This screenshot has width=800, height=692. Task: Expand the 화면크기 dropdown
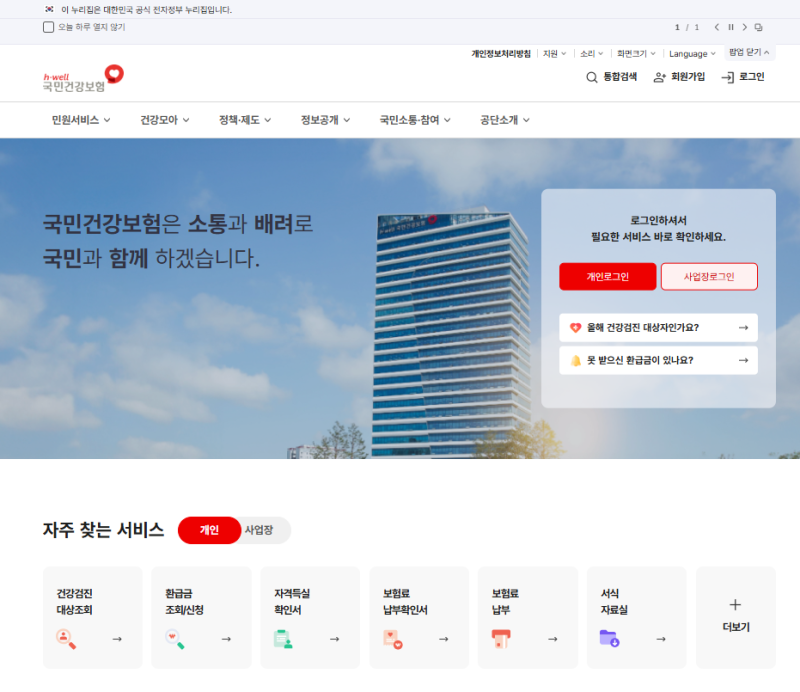(x=636, y=54)
